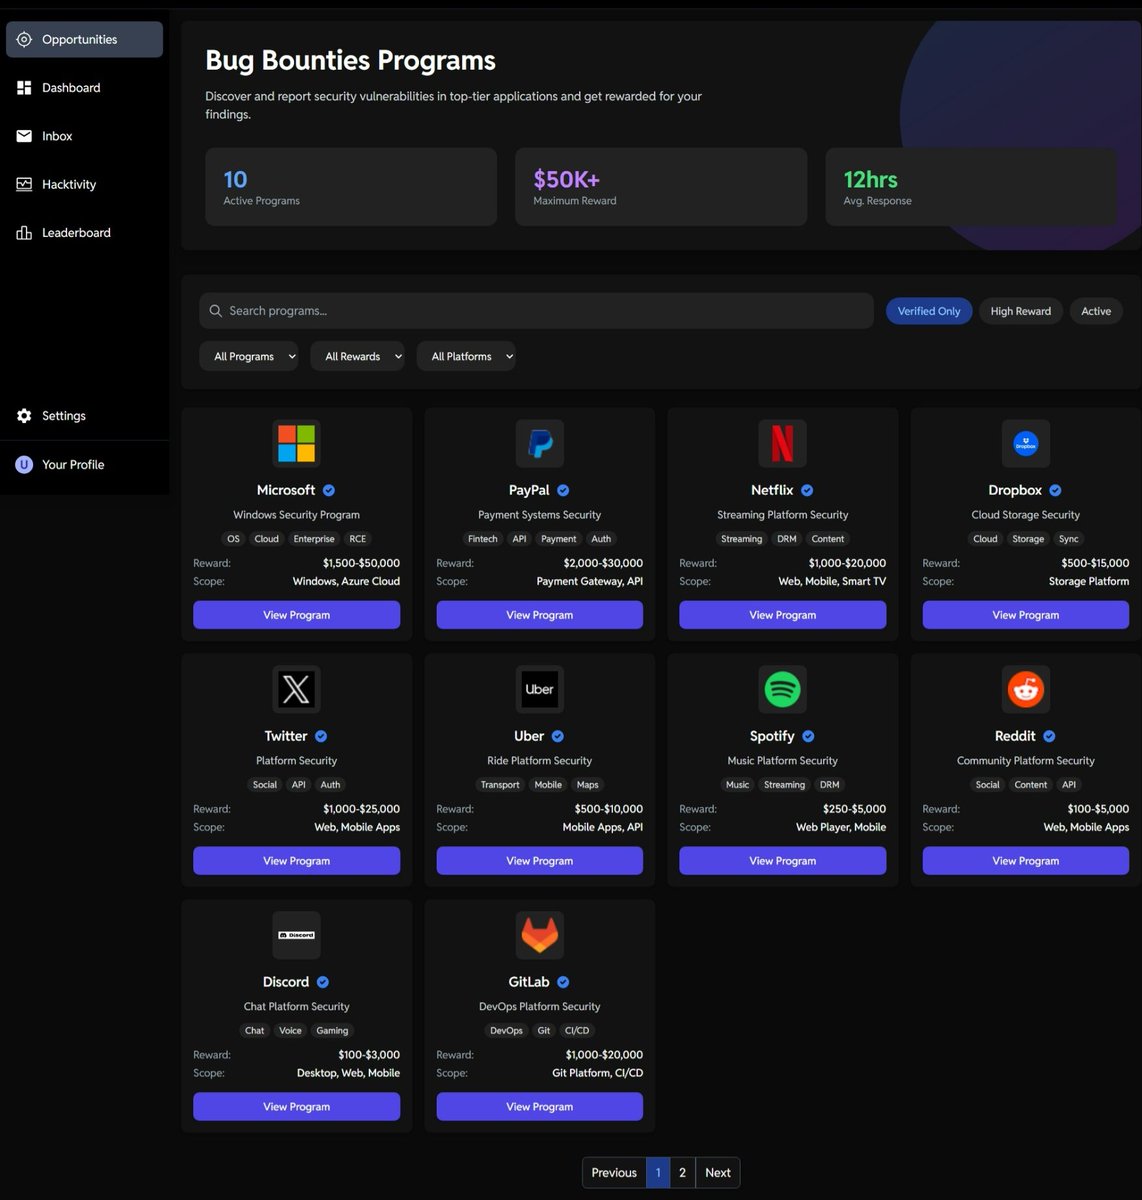View Program for Reddit
Image resolution: width=1142 pixels, height=1200 pixels.
pos(1026,861)
